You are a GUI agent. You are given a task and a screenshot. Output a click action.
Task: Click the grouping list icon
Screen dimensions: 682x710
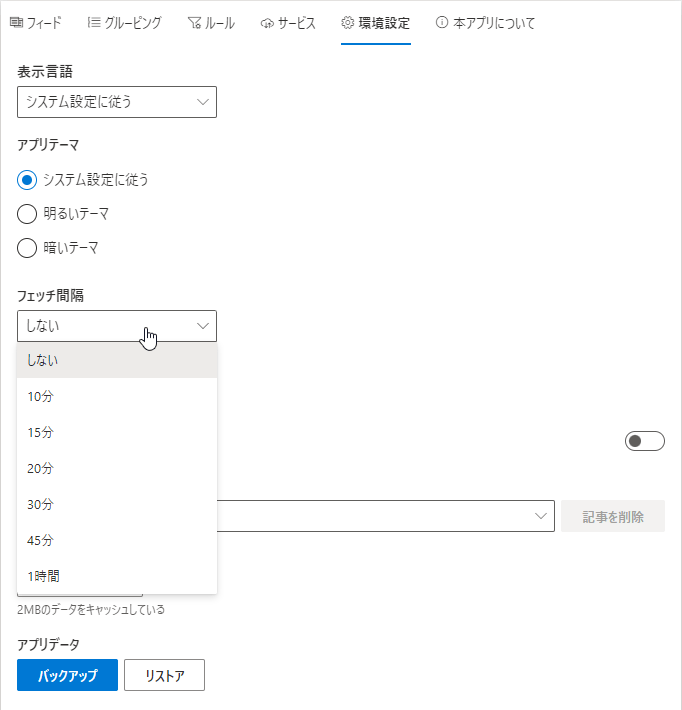(x=94, y=22)
